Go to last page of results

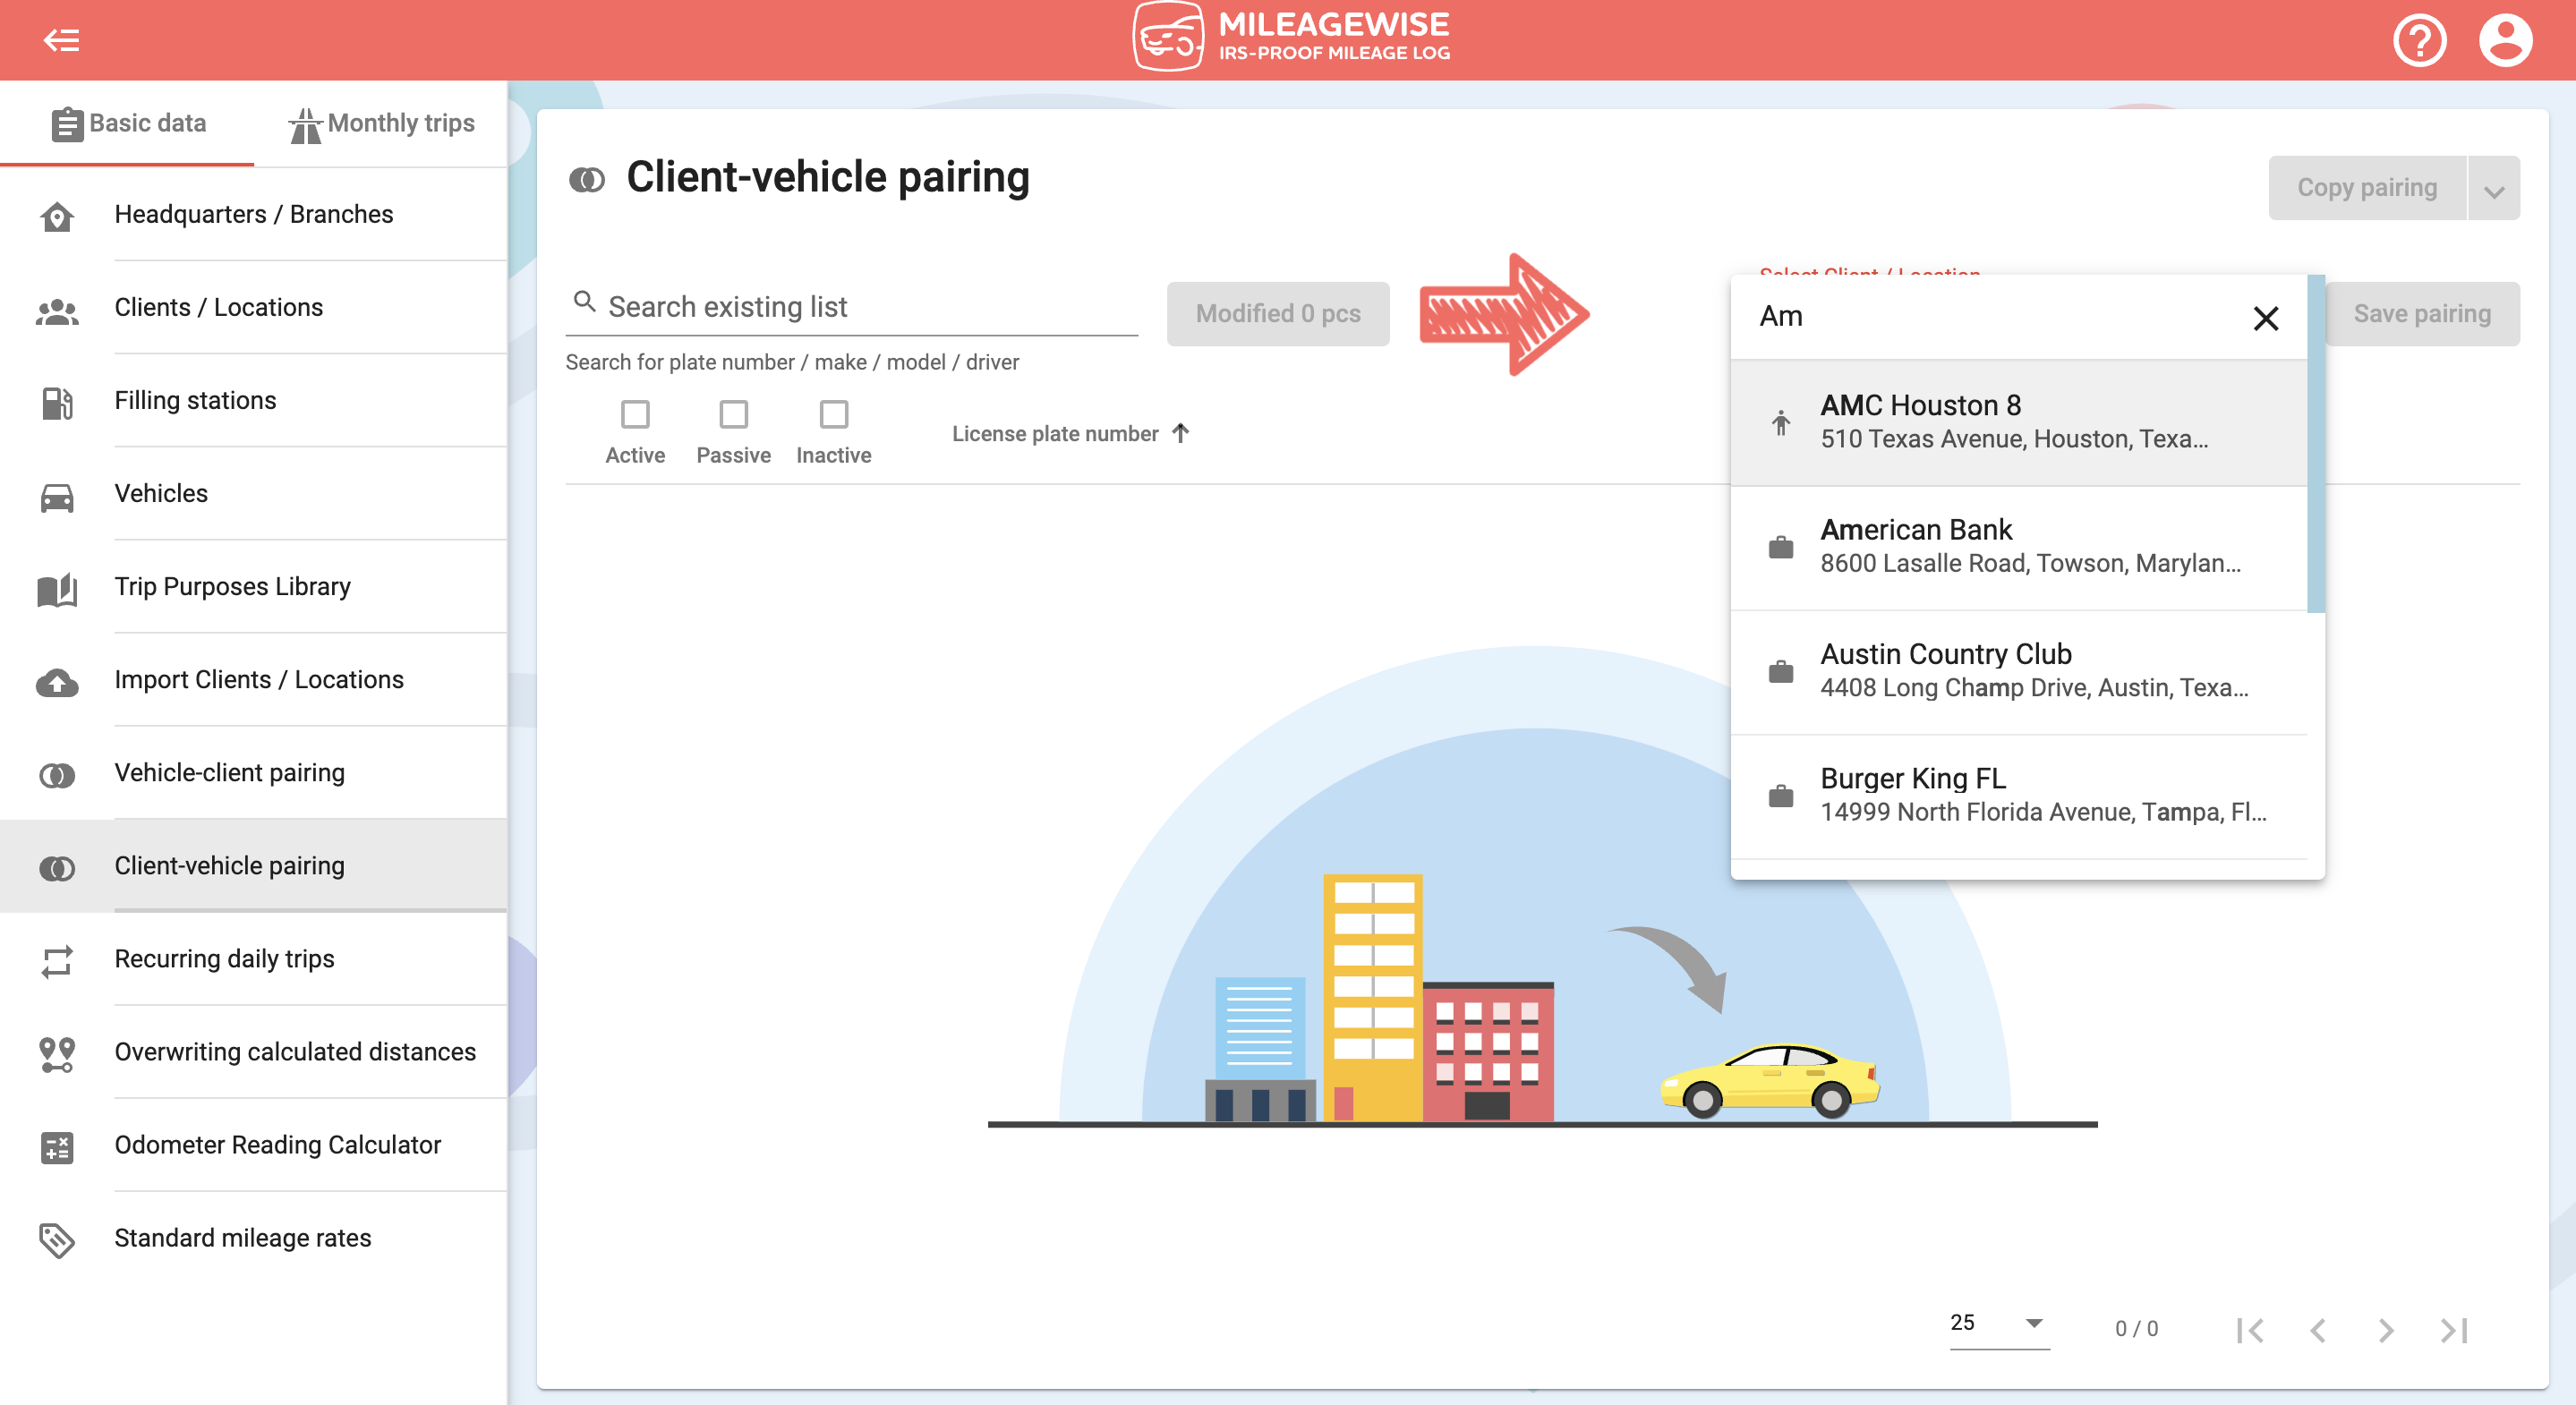point(2453,1329)
